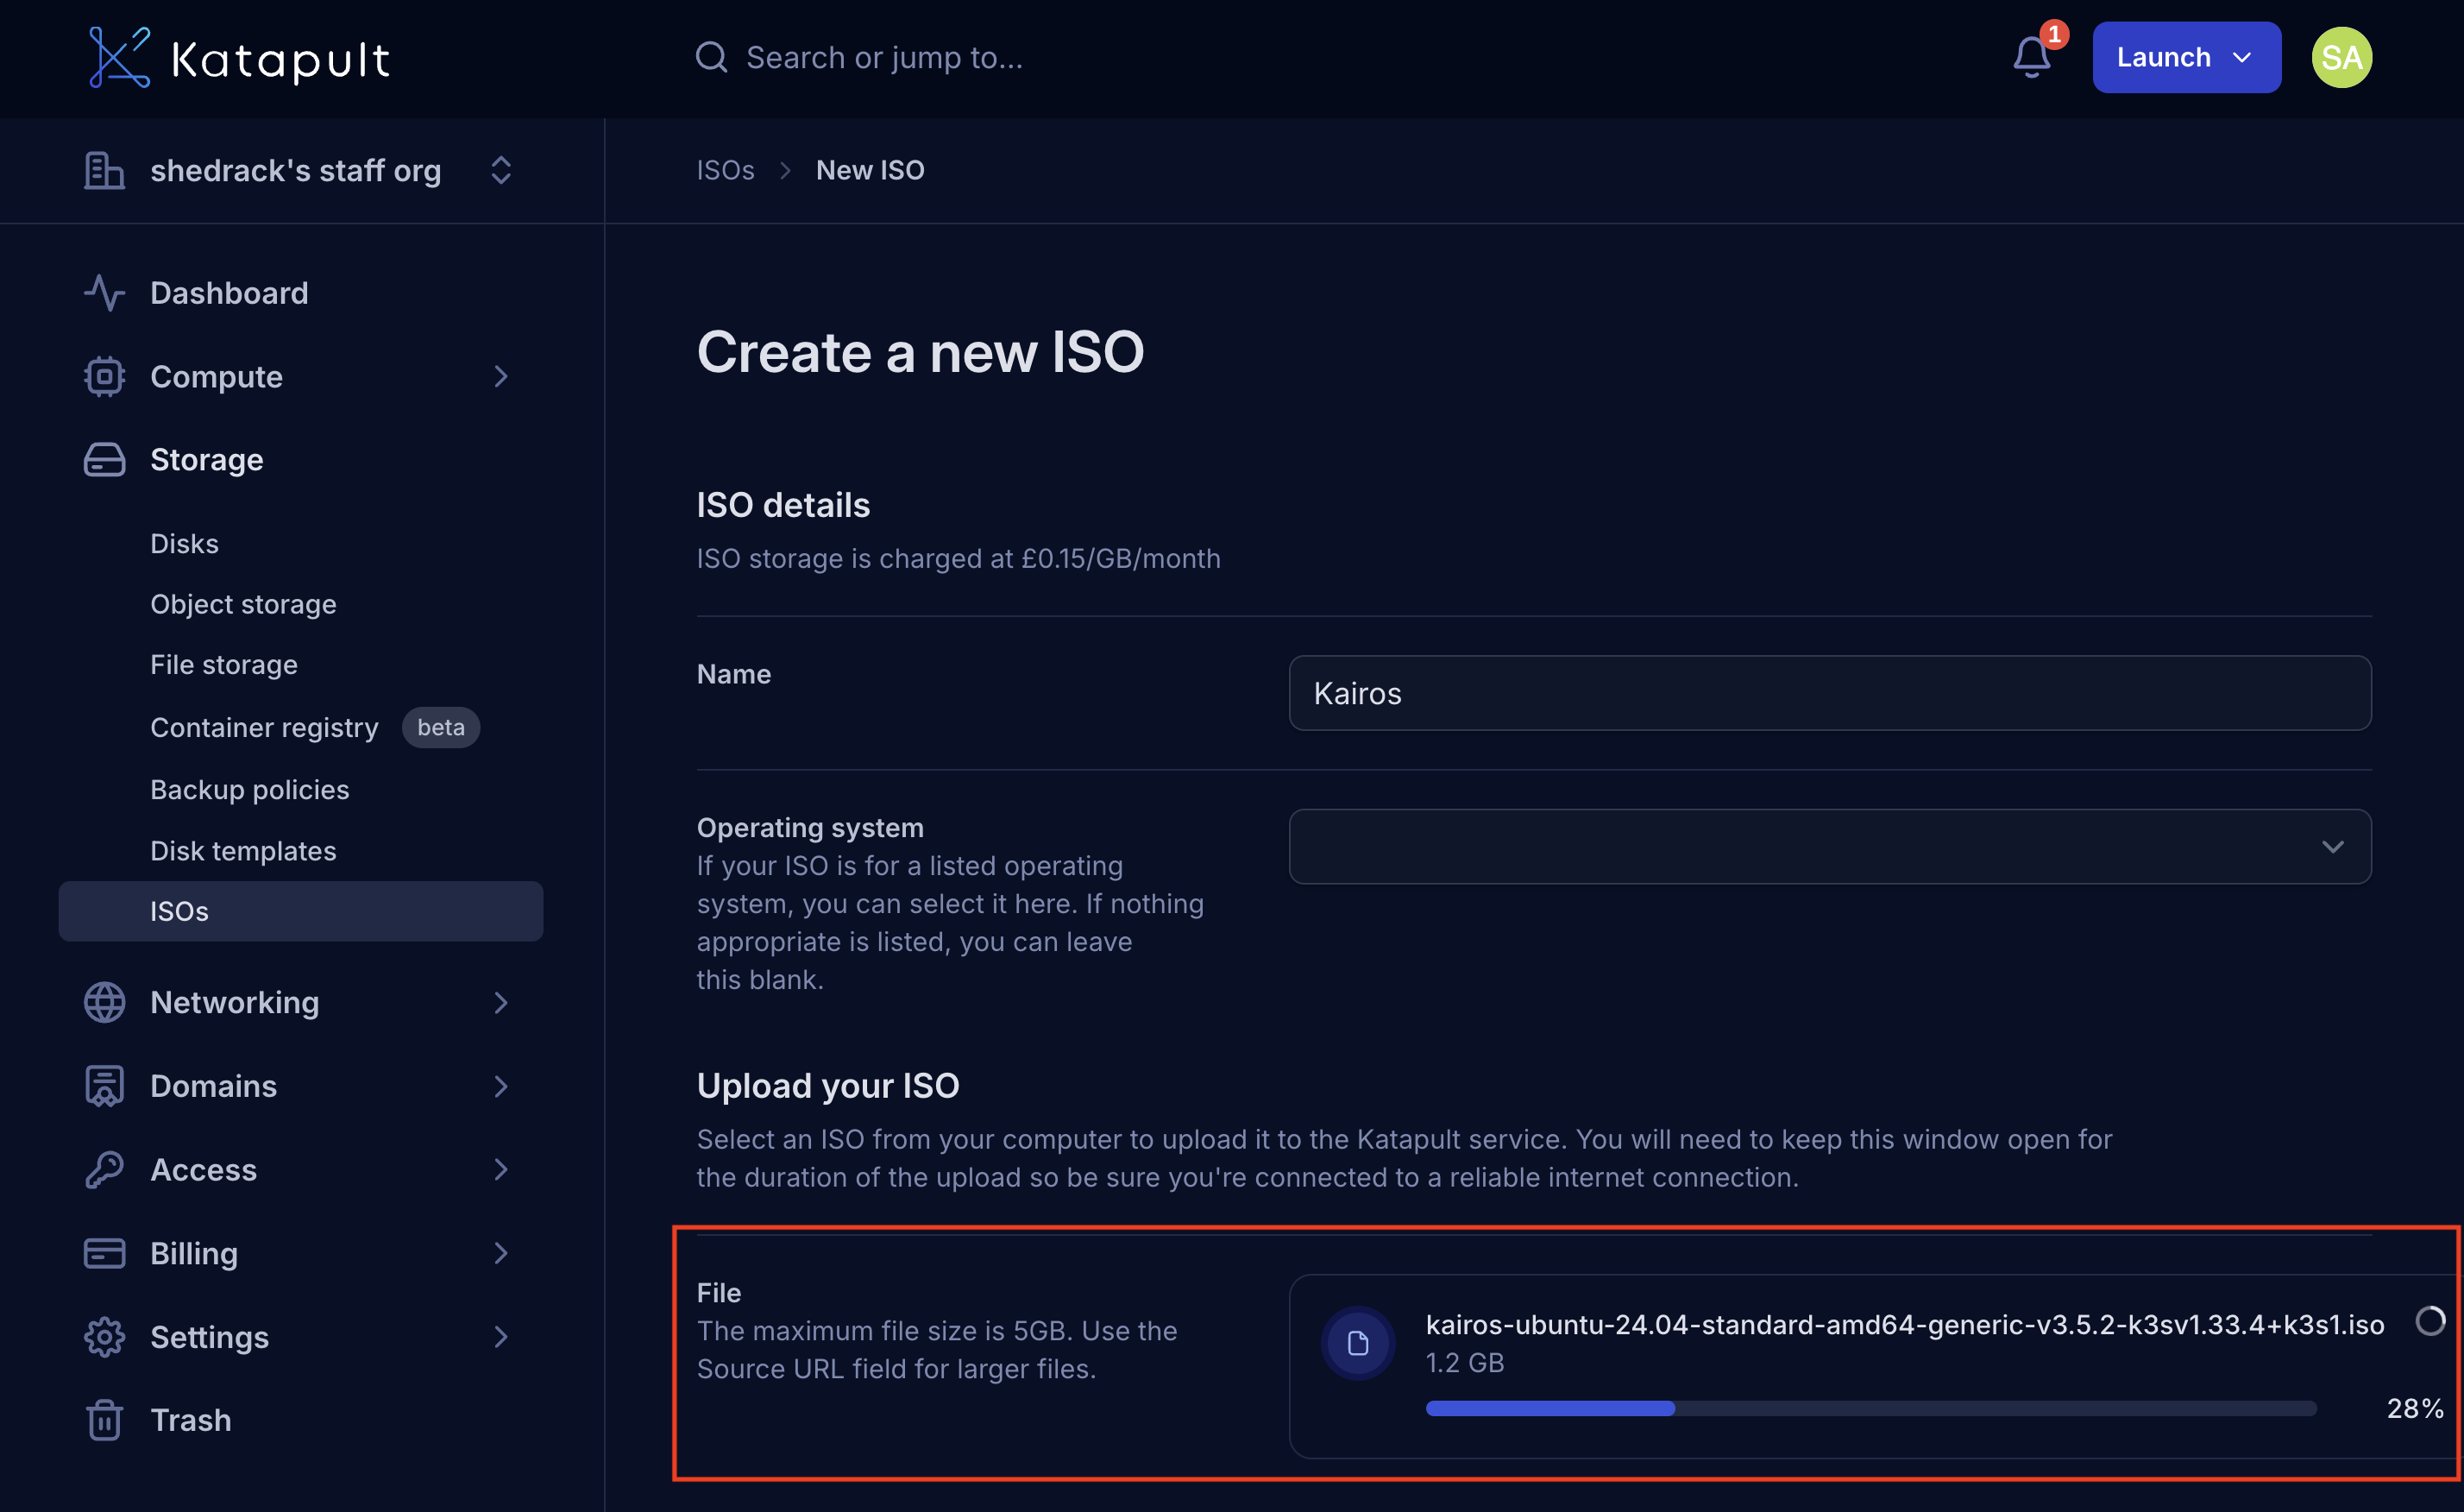Open Domains in sidebar

click(213, 1086)
